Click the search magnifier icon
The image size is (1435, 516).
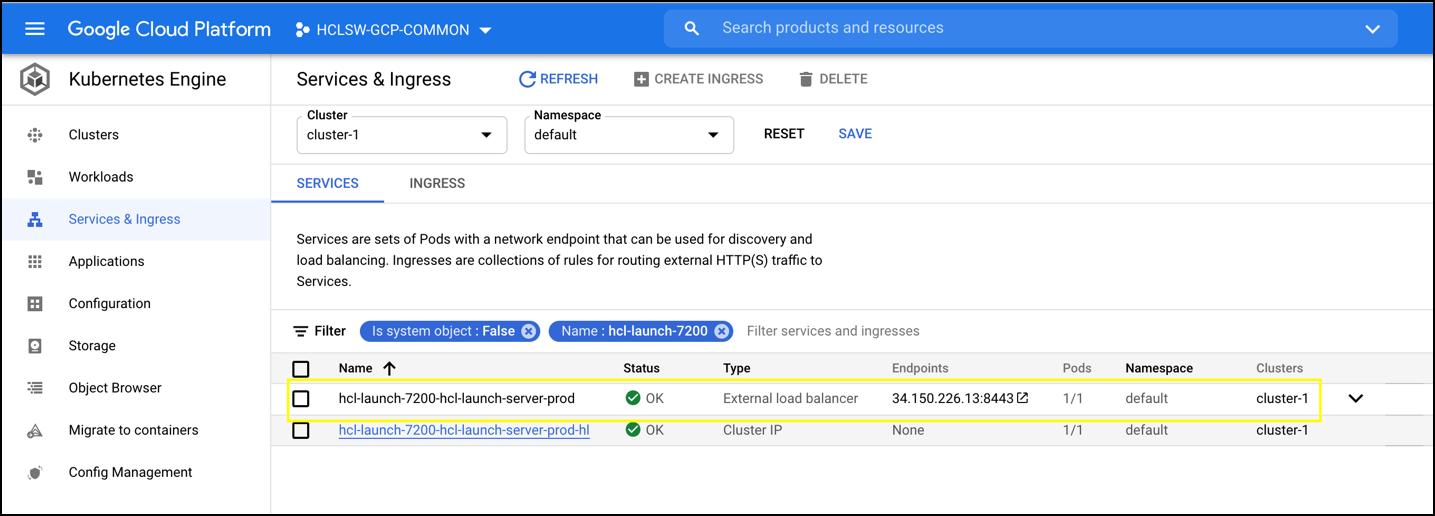[692, 28]
